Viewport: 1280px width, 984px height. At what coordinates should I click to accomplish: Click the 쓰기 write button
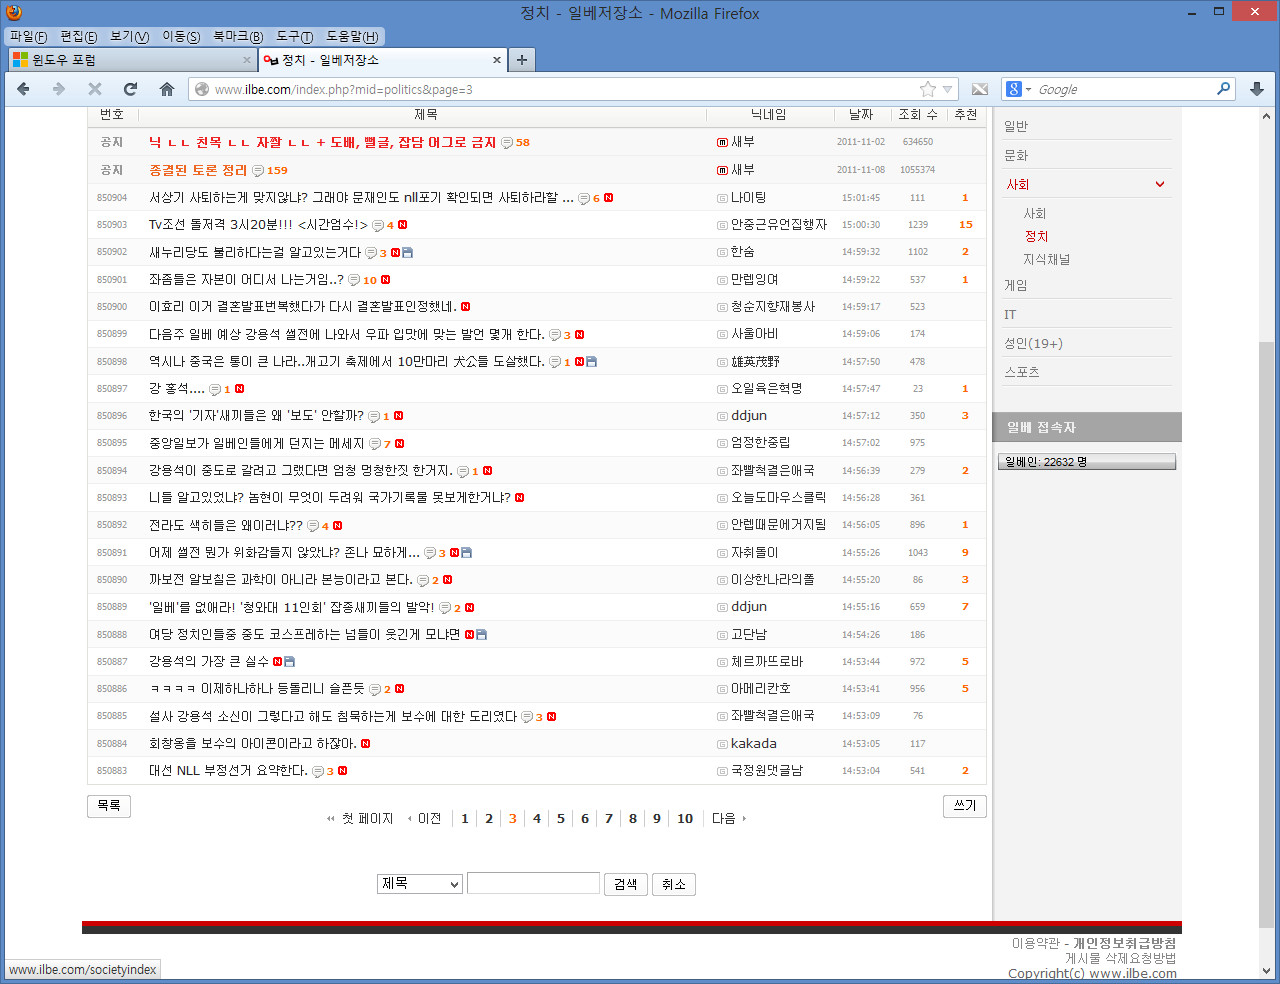[x=965, y=806]
